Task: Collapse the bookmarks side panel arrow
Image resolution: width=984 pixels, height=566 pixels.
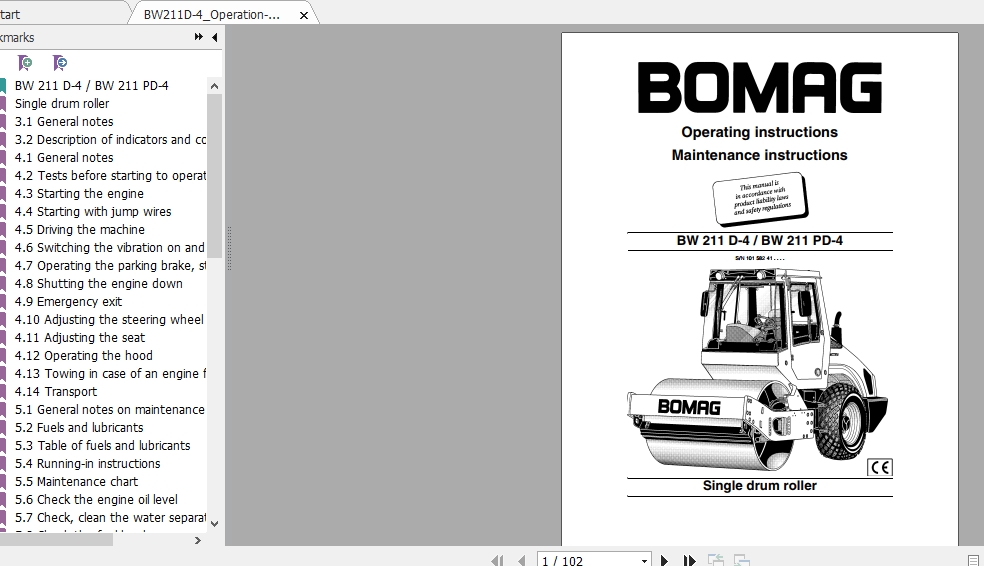Action: click(x=215, y=38)
